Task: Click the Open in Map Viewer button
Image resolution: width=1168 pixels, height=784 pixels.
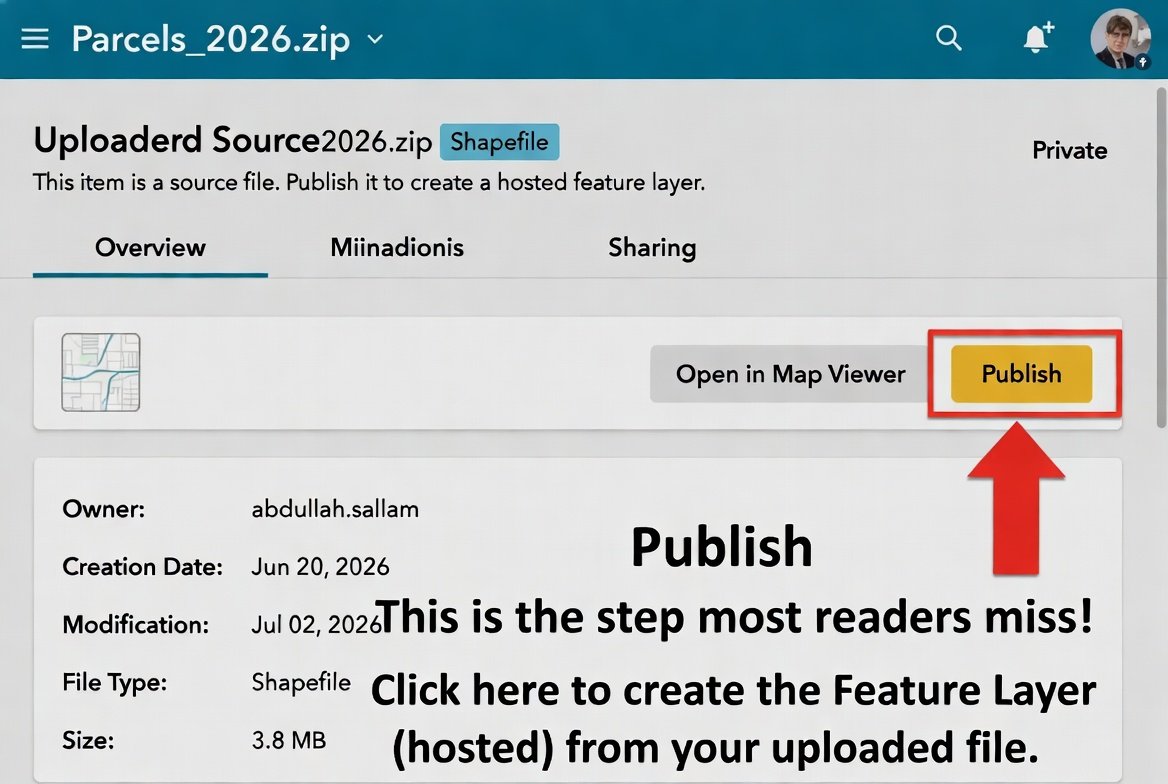Action: (790, 374)
